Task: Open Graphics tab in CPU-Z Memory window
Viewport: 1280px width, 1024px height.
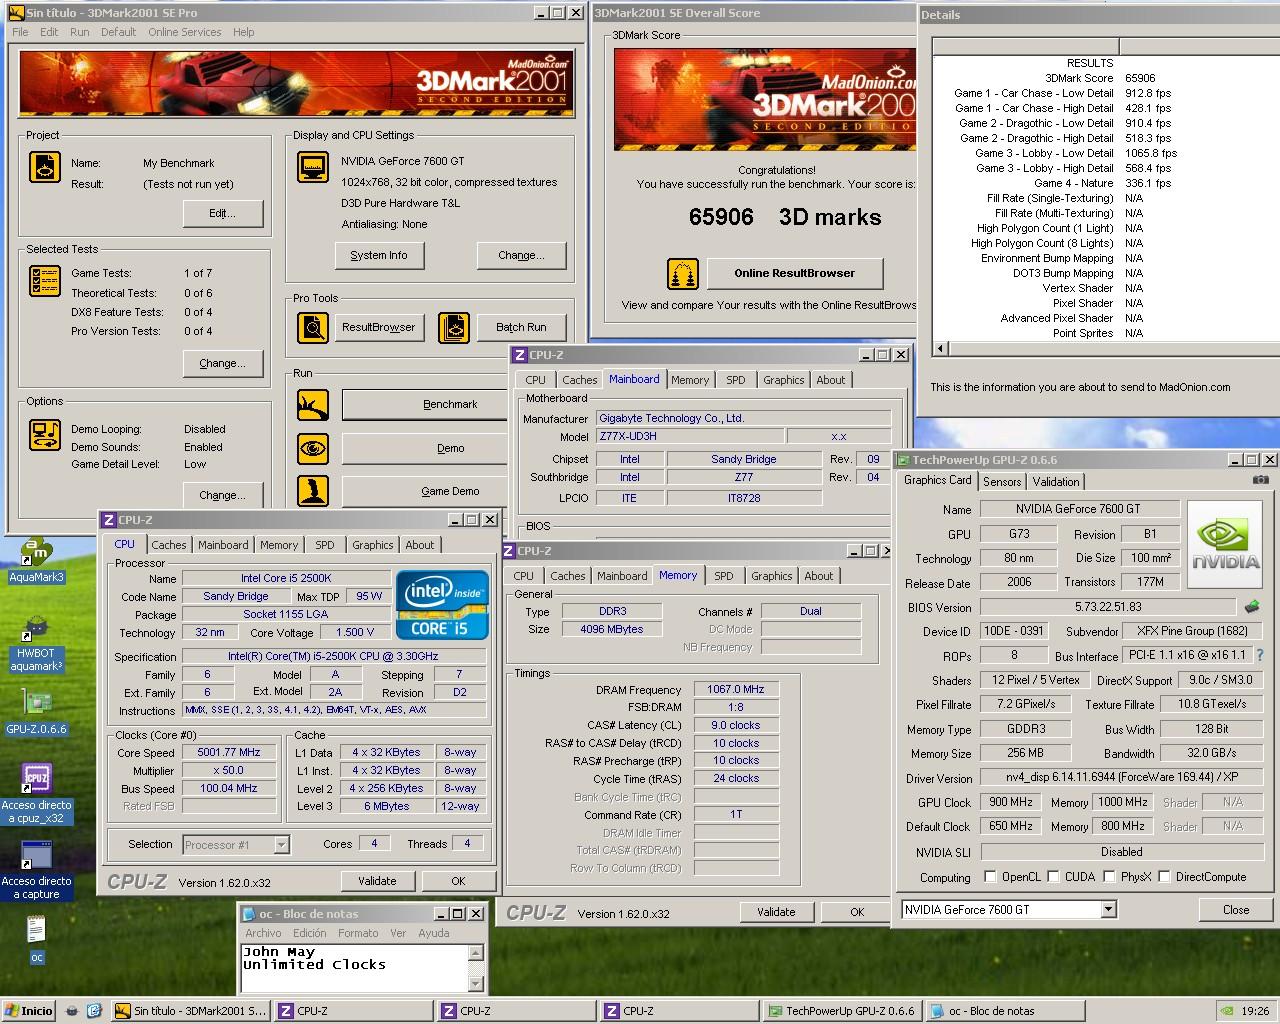Action: click(771, 576)
